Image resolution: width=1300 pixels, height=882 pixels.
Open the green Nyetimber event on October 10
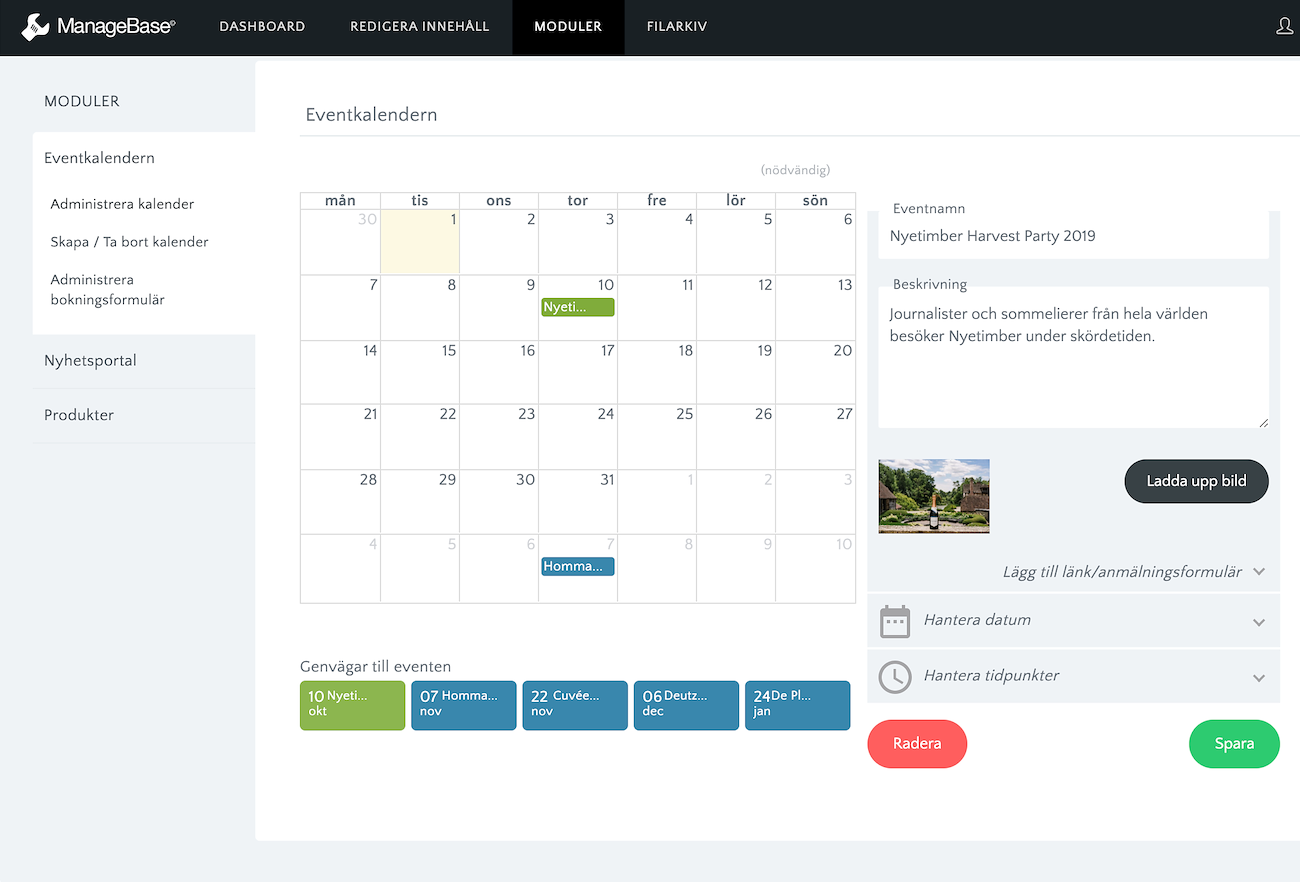pos(577,307)
